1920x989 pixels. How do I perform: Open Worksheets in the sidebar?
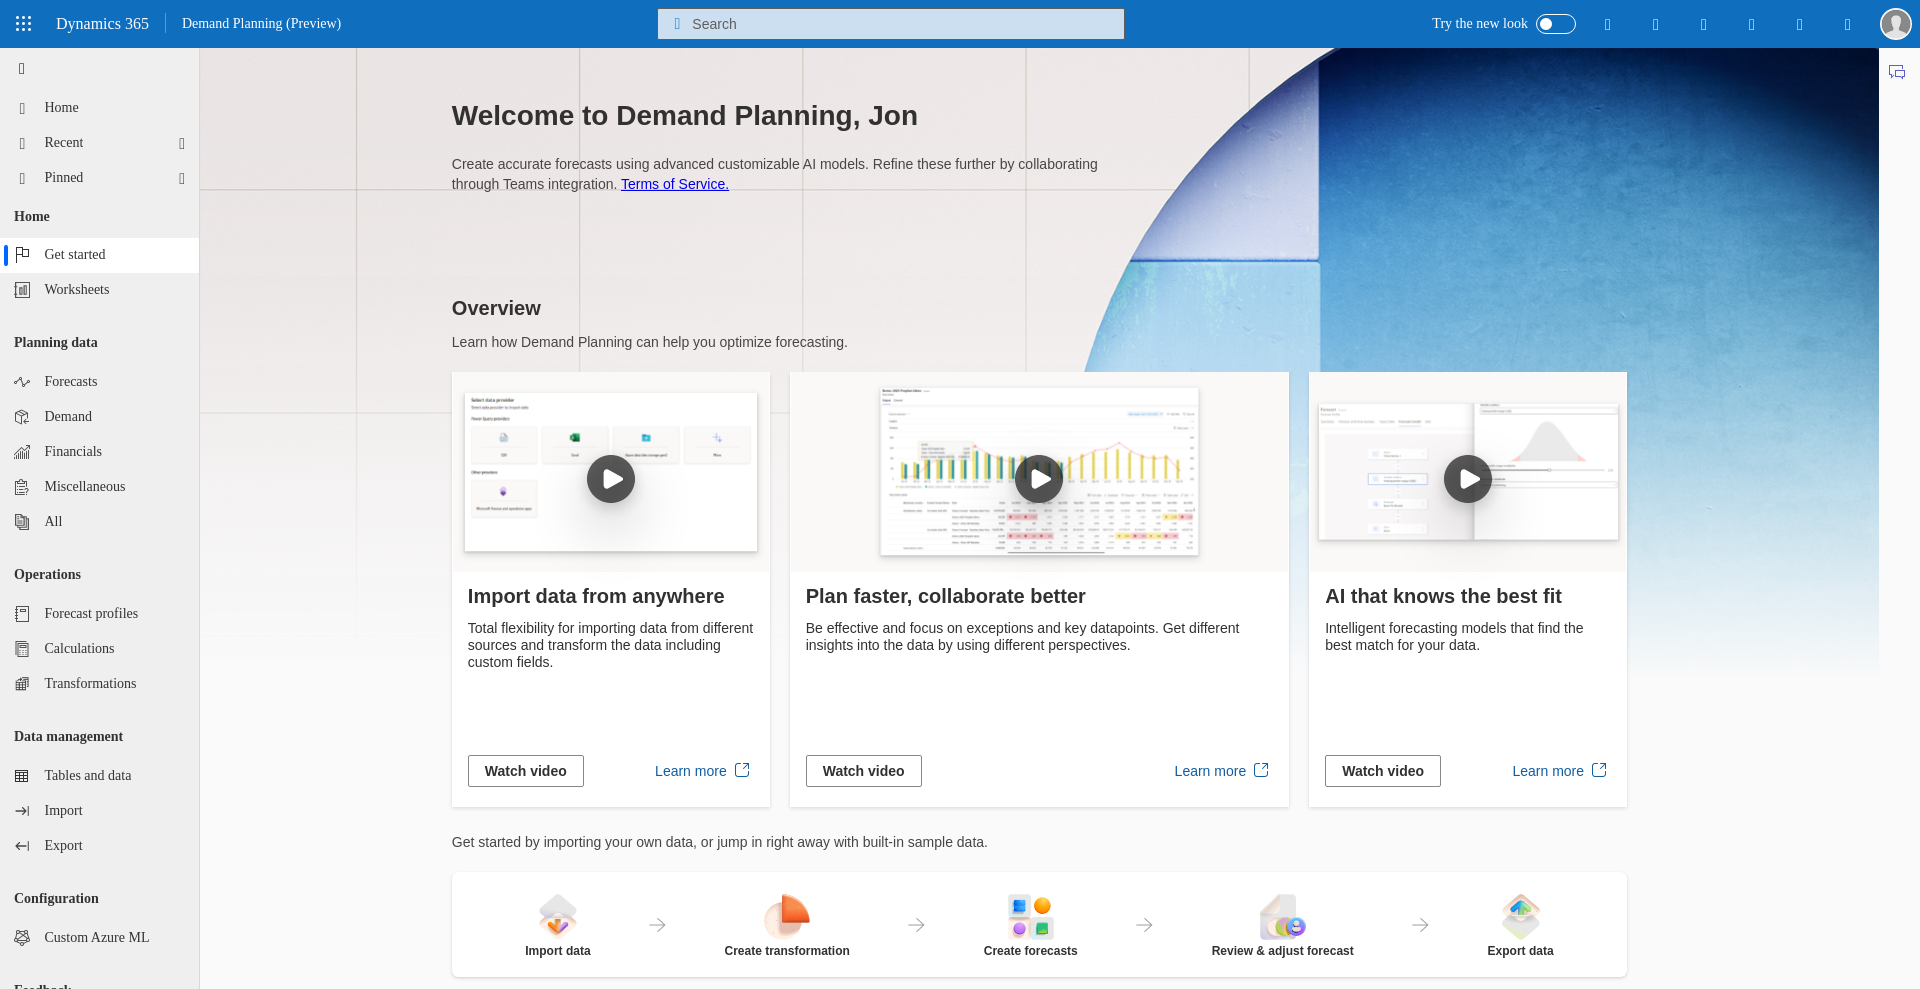(x=77, y=290)
